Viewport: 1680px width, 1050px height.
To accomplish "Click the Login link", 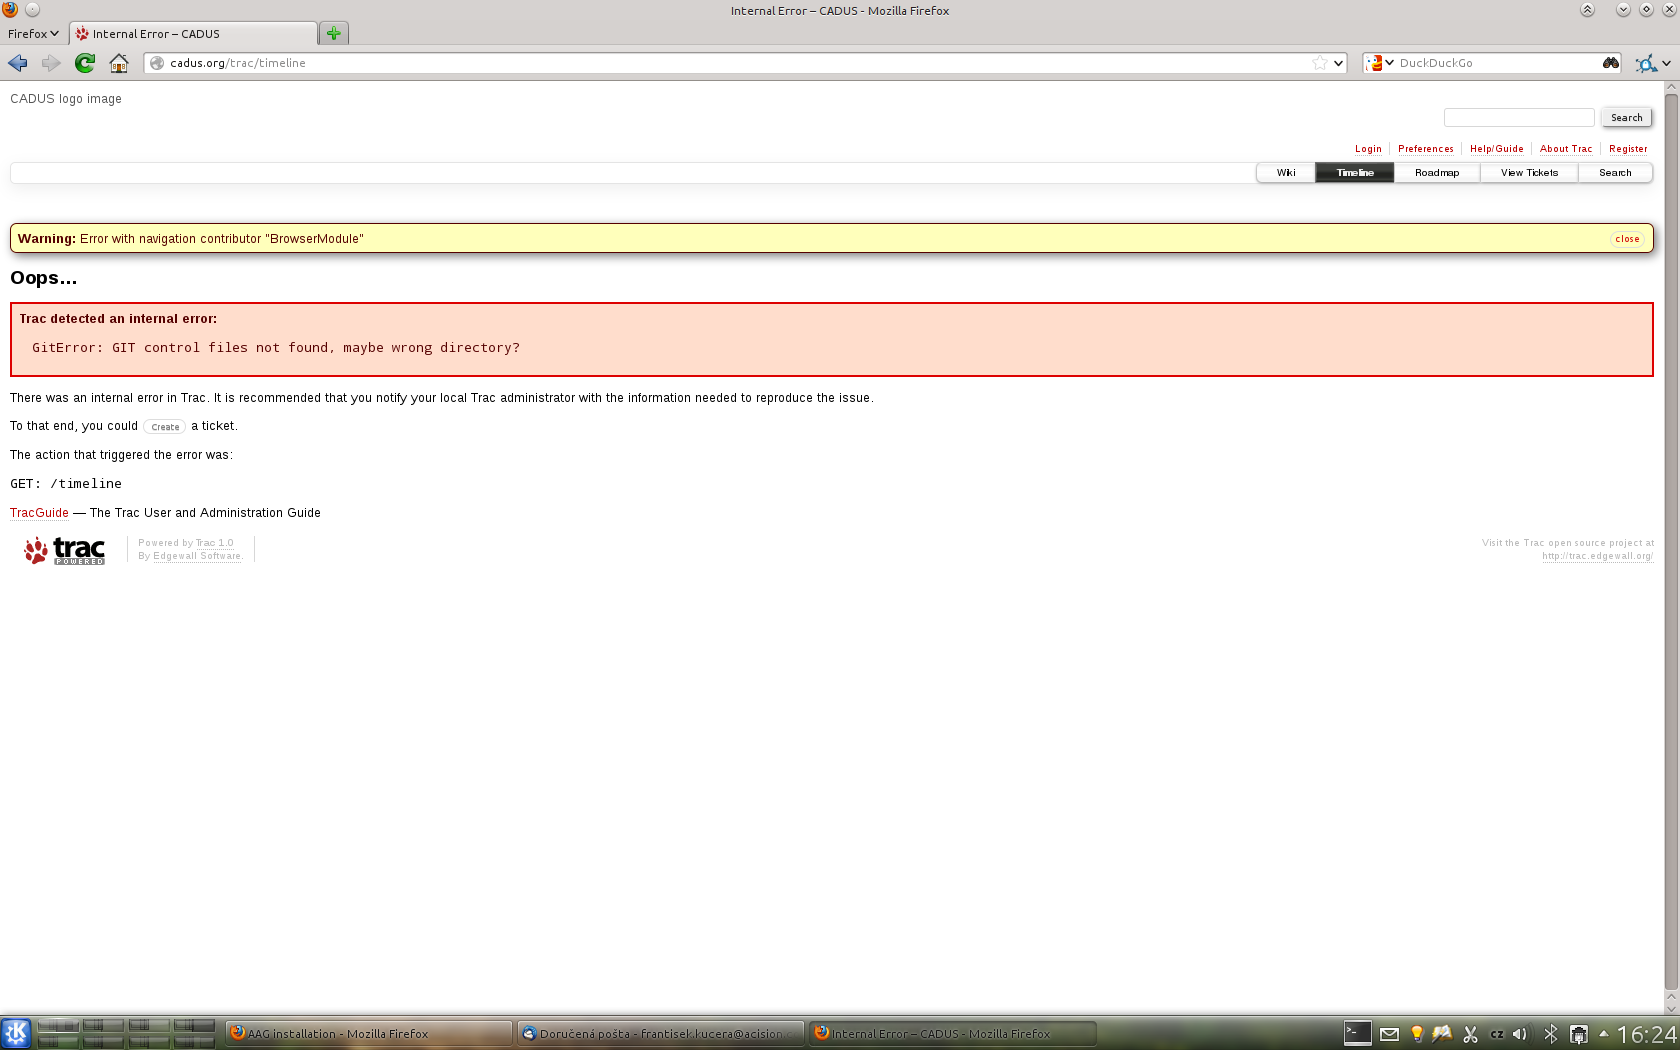I will 1368,149.
